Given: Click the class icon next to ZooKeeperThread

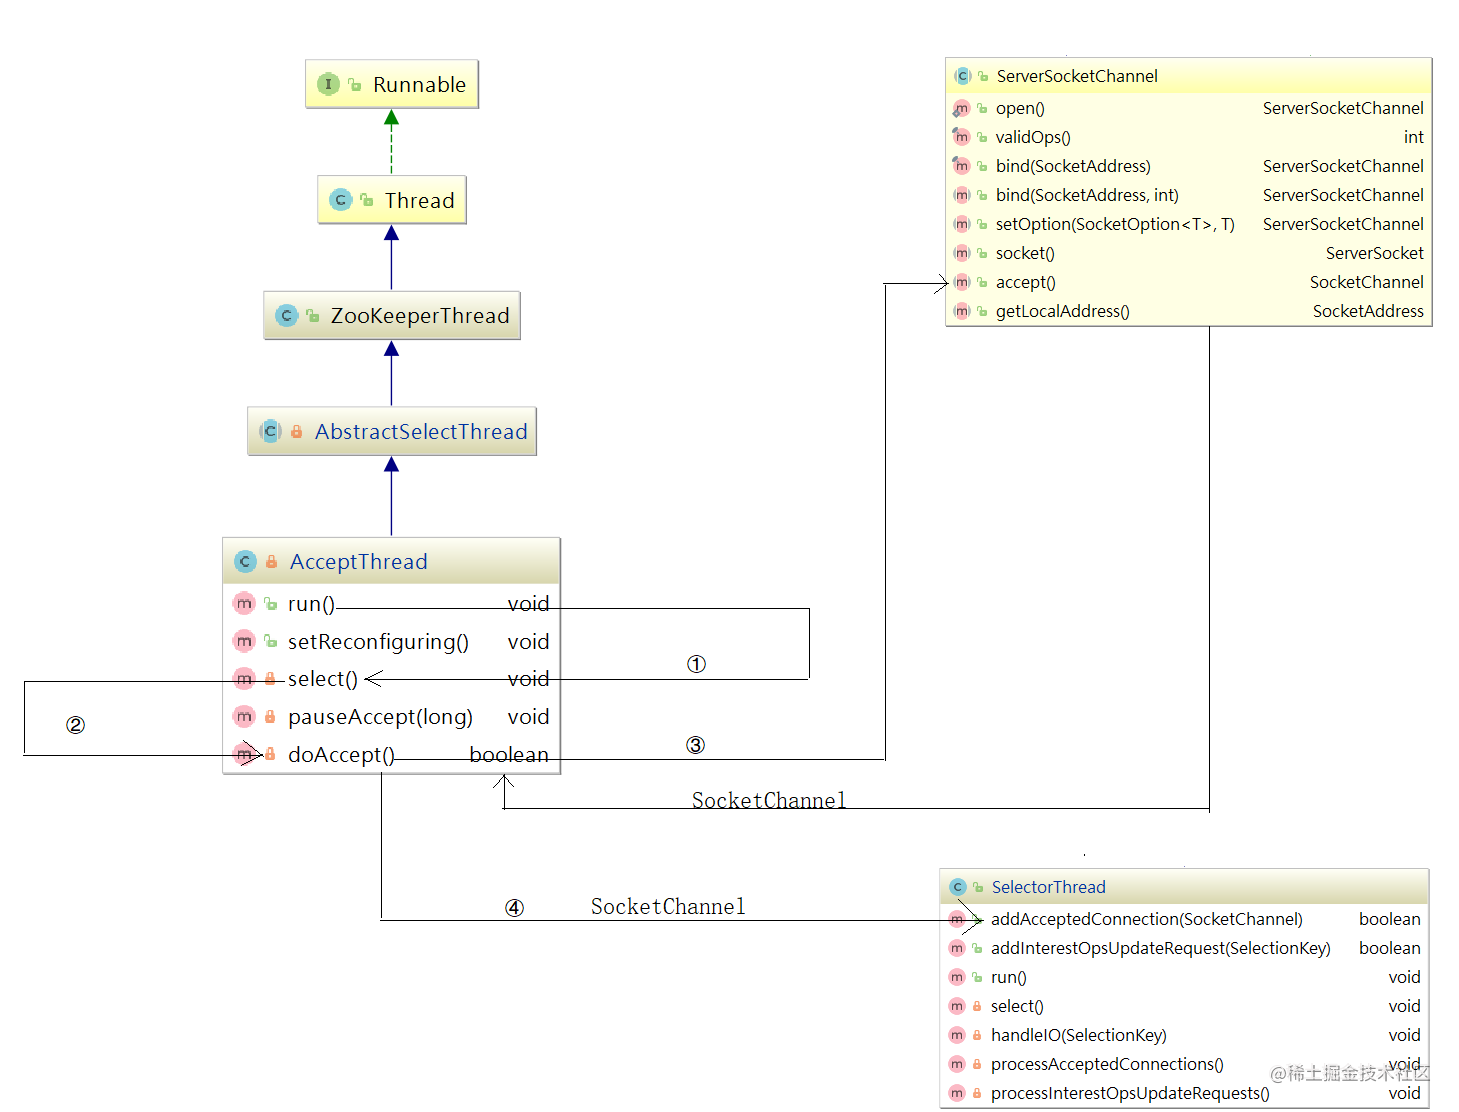Looking at the screenshot, I should click(286, 315).
